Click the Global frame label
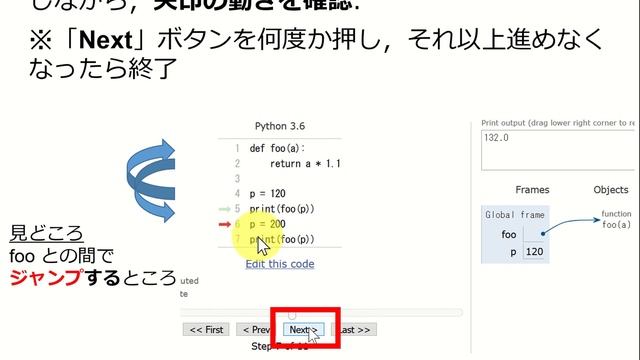This screenshot has width=640, height=360. click(515, 215)
